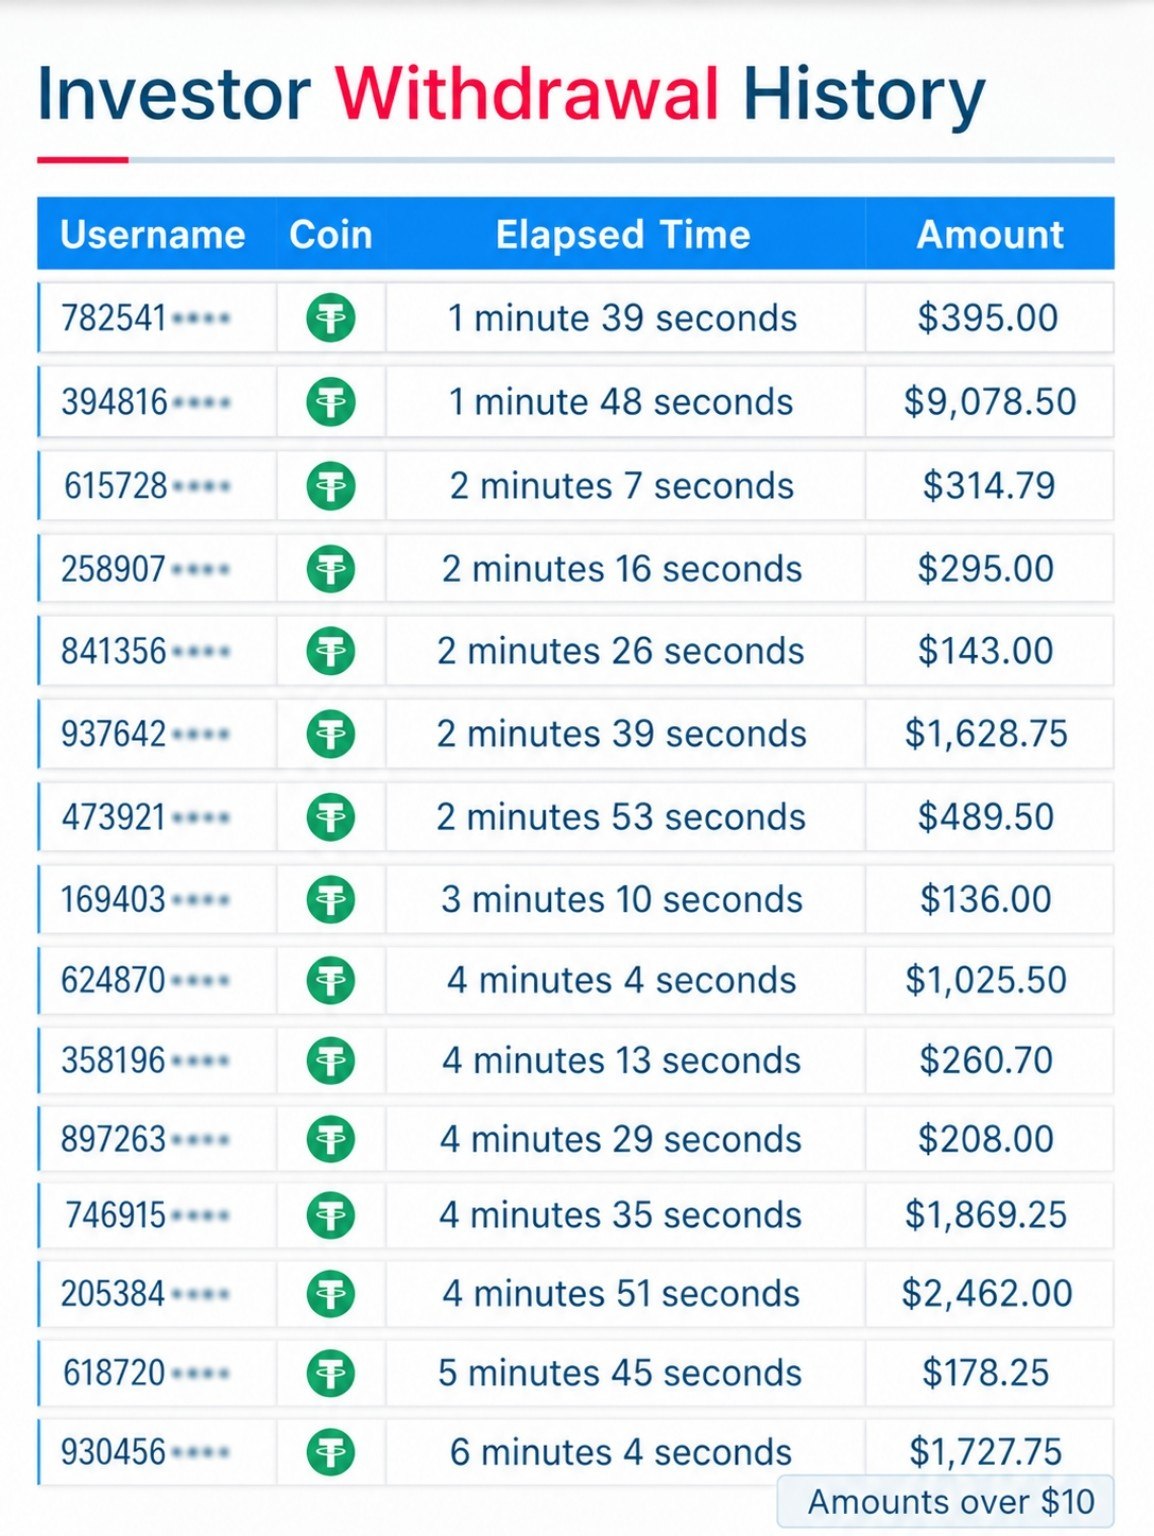Select the Amount column header
1154x1536 pixels.
point(990,234)
